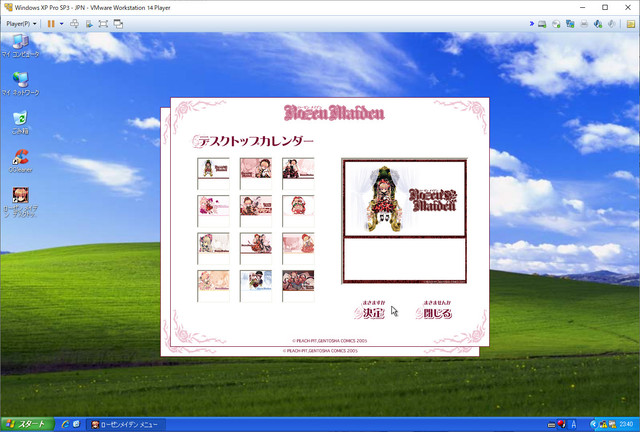640x432 pixels.
Task: Expand the power options arrow beside pause
Action: click(x=62, y=24)
